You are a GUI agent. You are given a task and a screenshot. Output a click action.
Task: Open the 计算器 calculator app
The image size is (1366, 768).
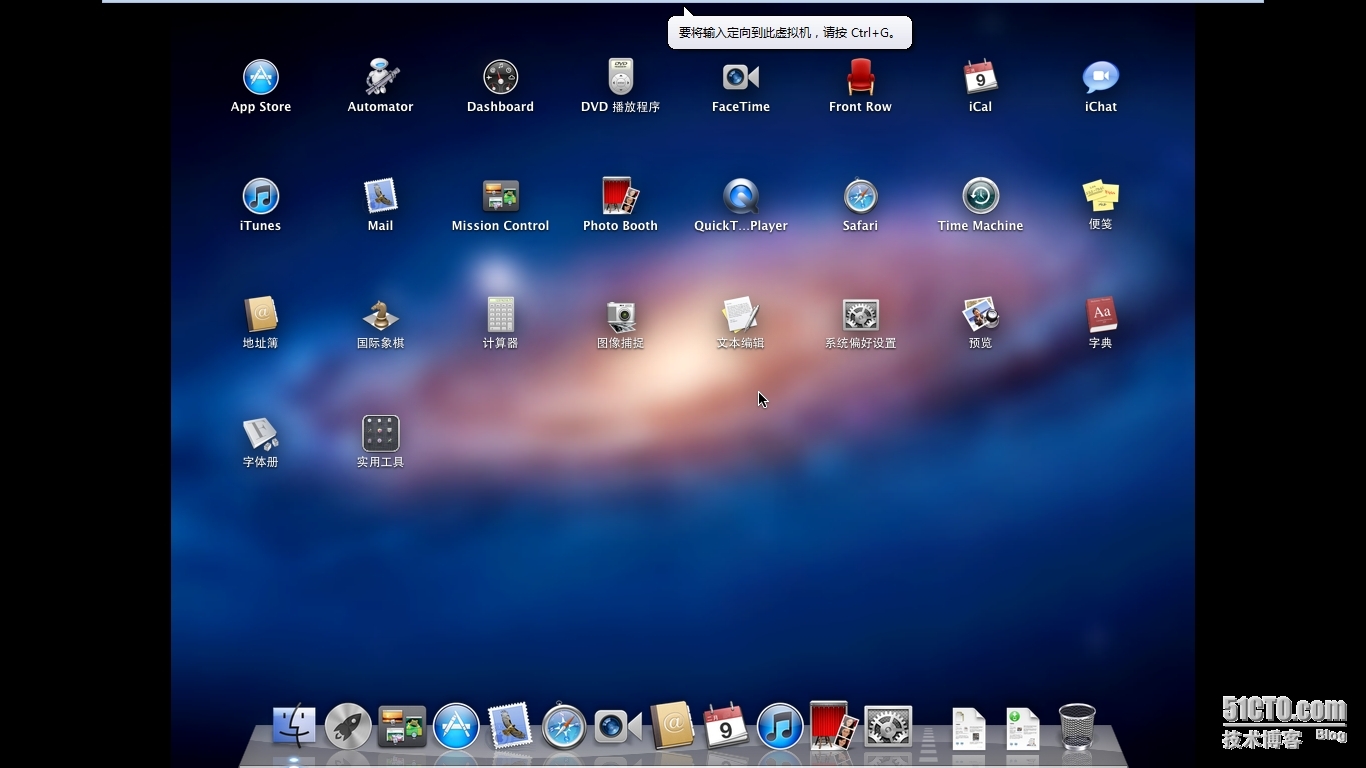coord(501,314)
